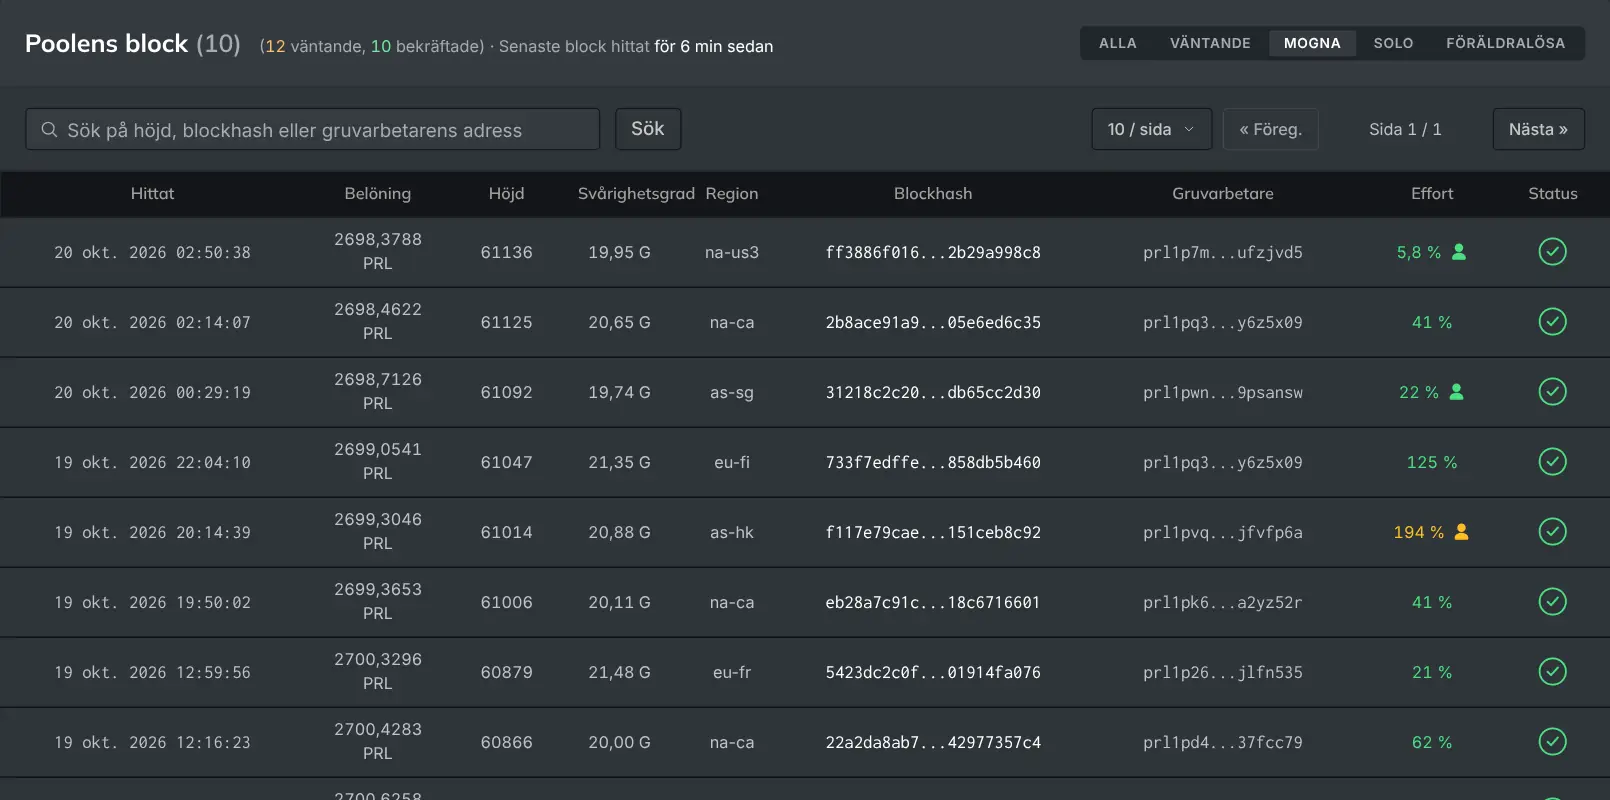The image size is (1610, 800).
Task: Focus the block search input field
Action: pos(312,129)
